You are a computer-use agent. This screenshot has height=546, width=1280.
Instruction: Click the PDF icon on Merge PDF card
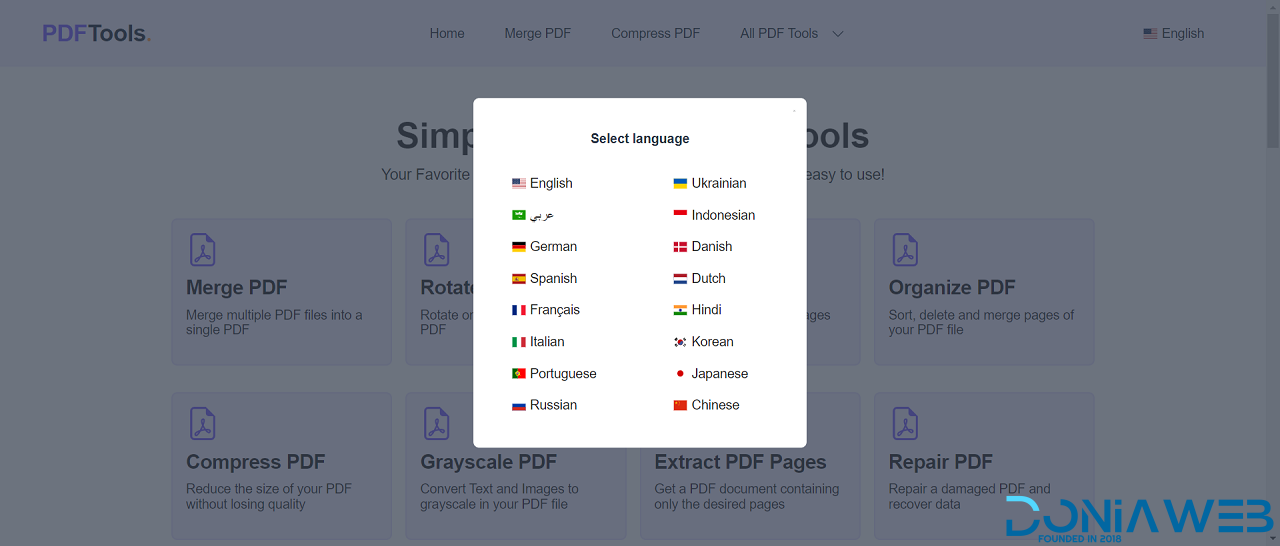coord(203,250)
